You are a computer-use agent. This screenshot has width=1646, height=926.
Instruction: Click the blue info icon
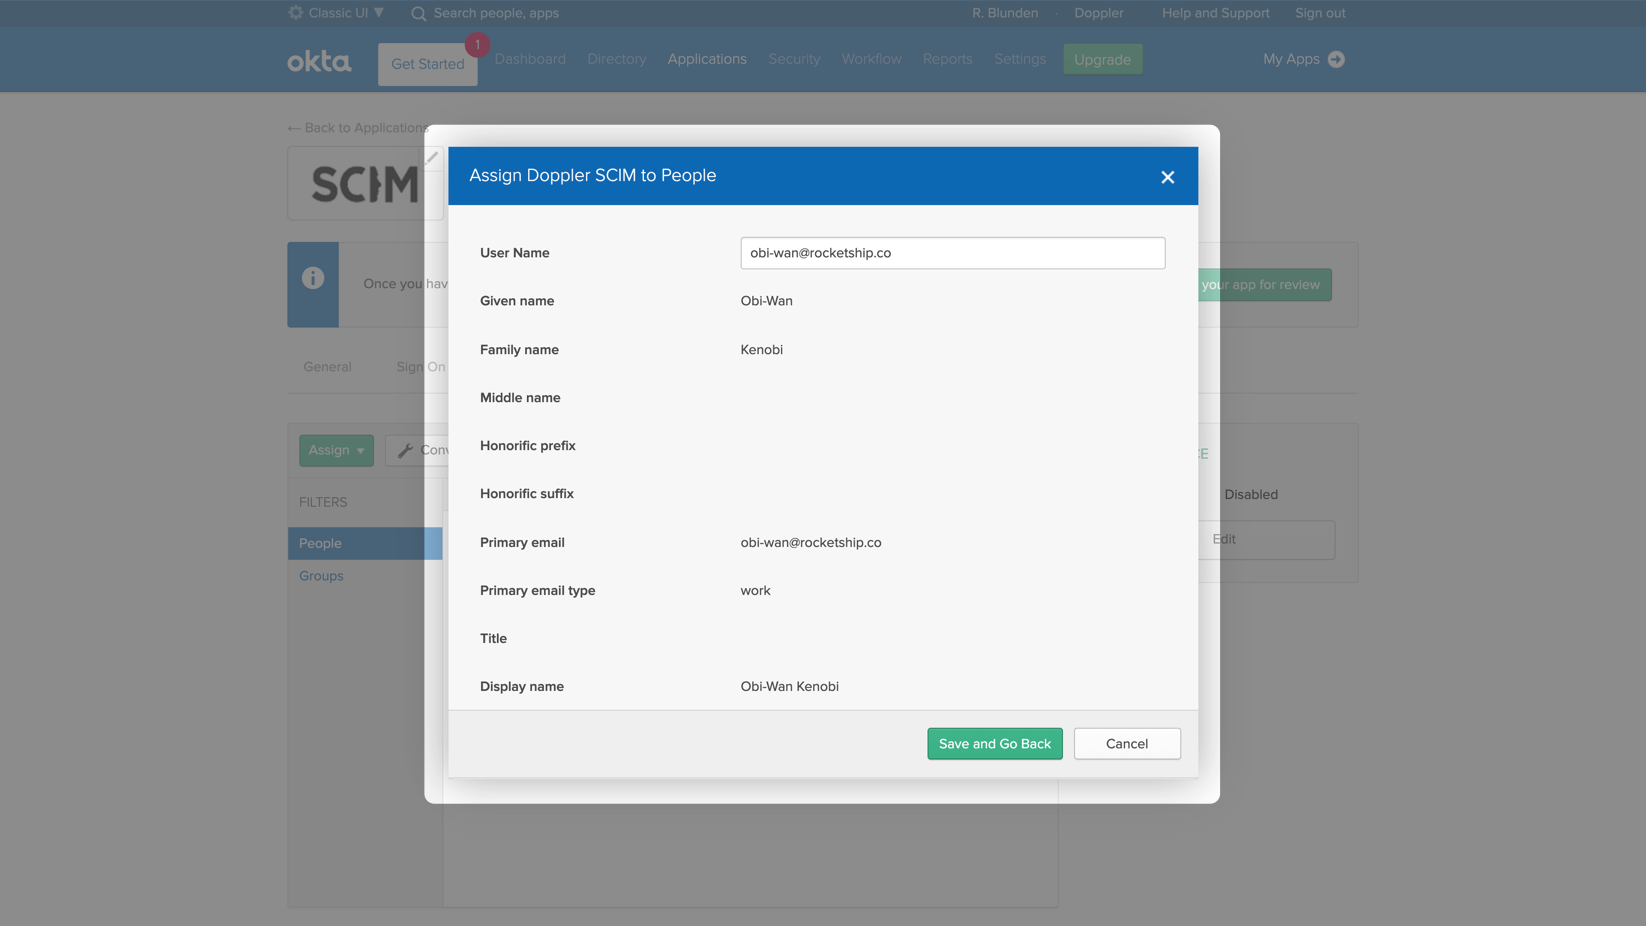point(313,278)
